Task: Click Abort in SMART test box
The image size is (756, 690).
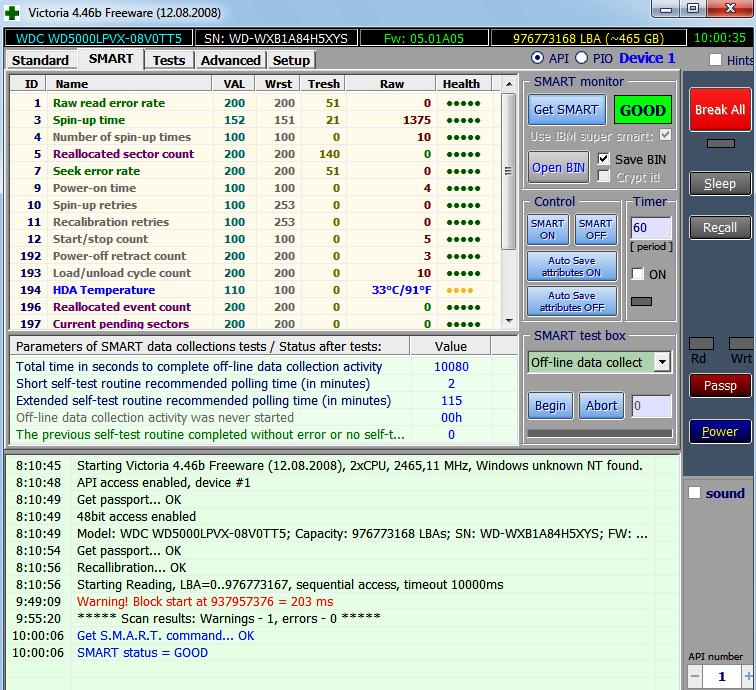Action: pos(601,406)
